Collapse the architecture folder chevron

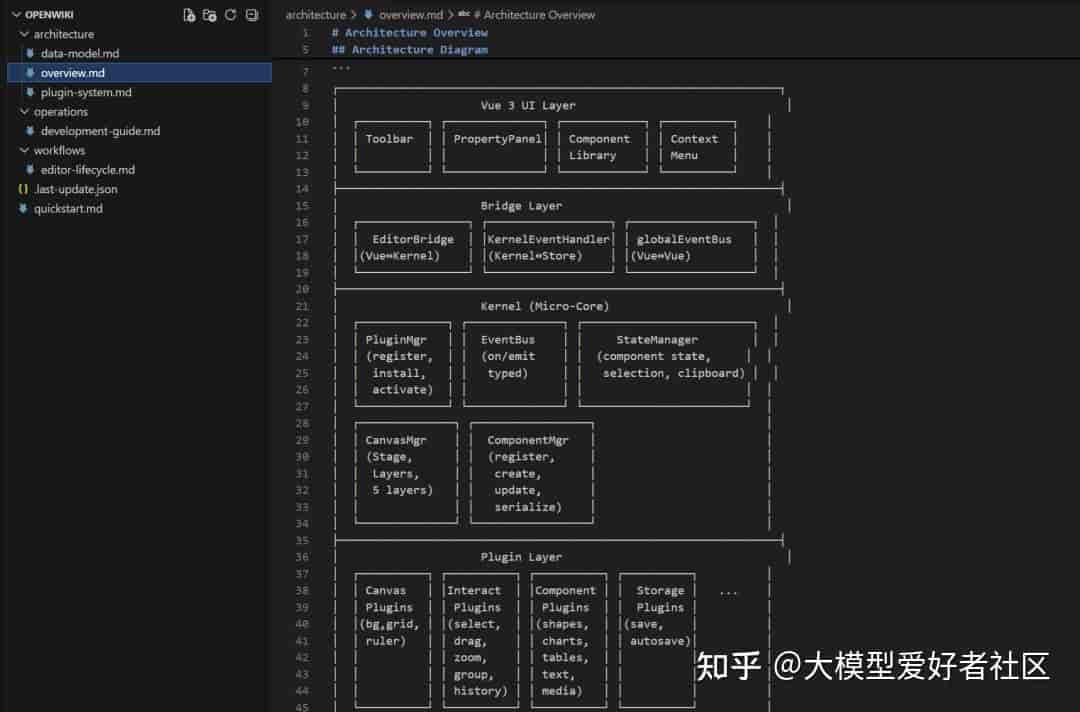click(x=25, y=34)
